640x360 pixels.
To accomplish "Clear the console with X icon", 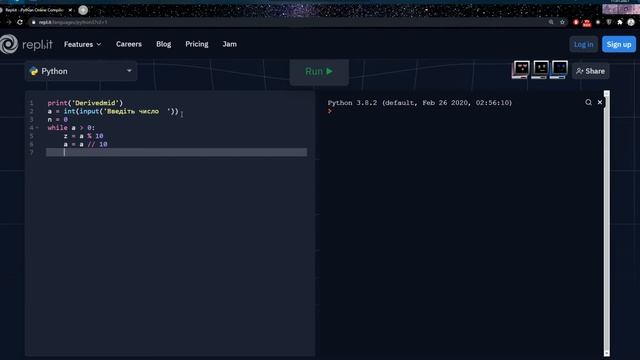I will tap(600, 102).
